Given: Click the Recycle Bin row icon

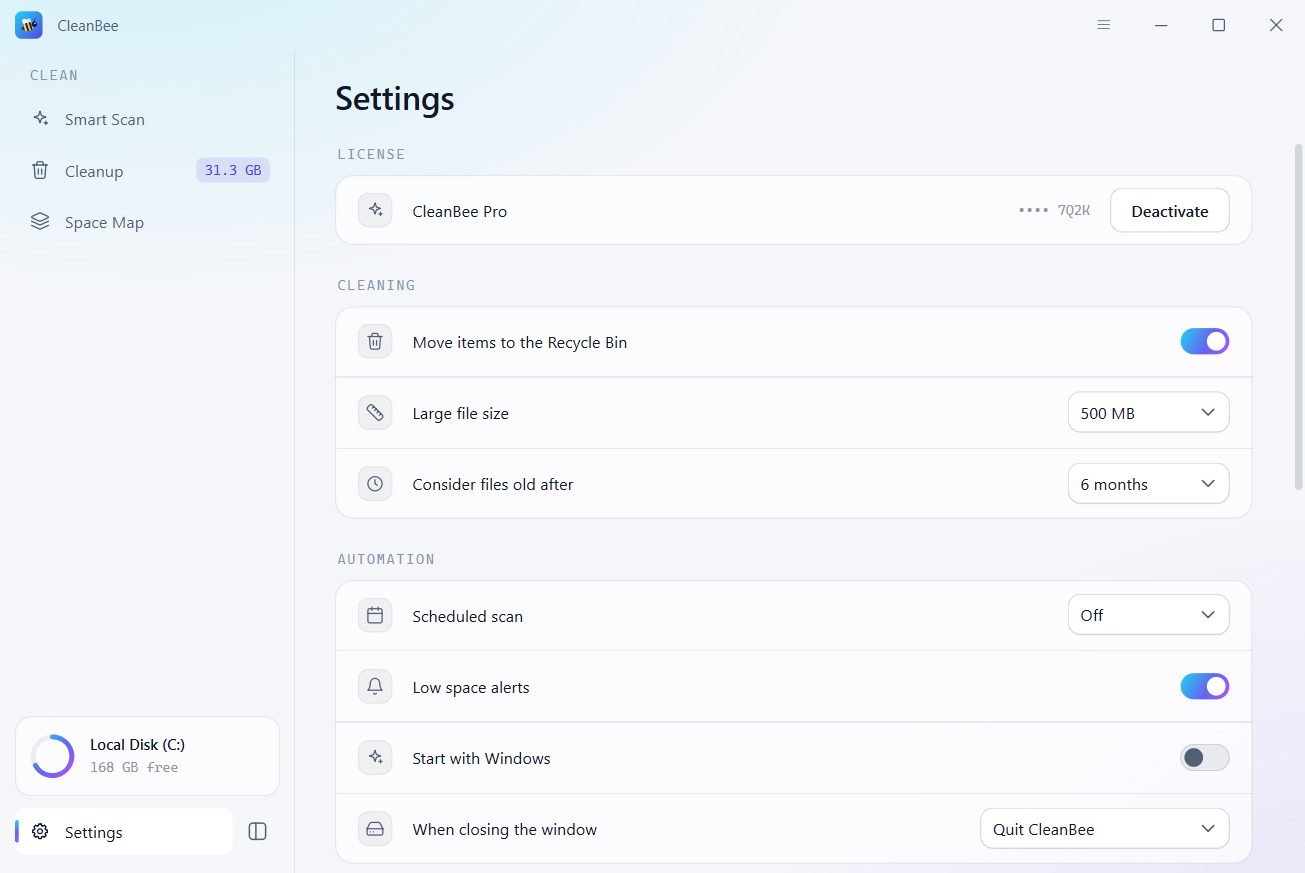Looking at the screenshot, I should coord(375,342).
